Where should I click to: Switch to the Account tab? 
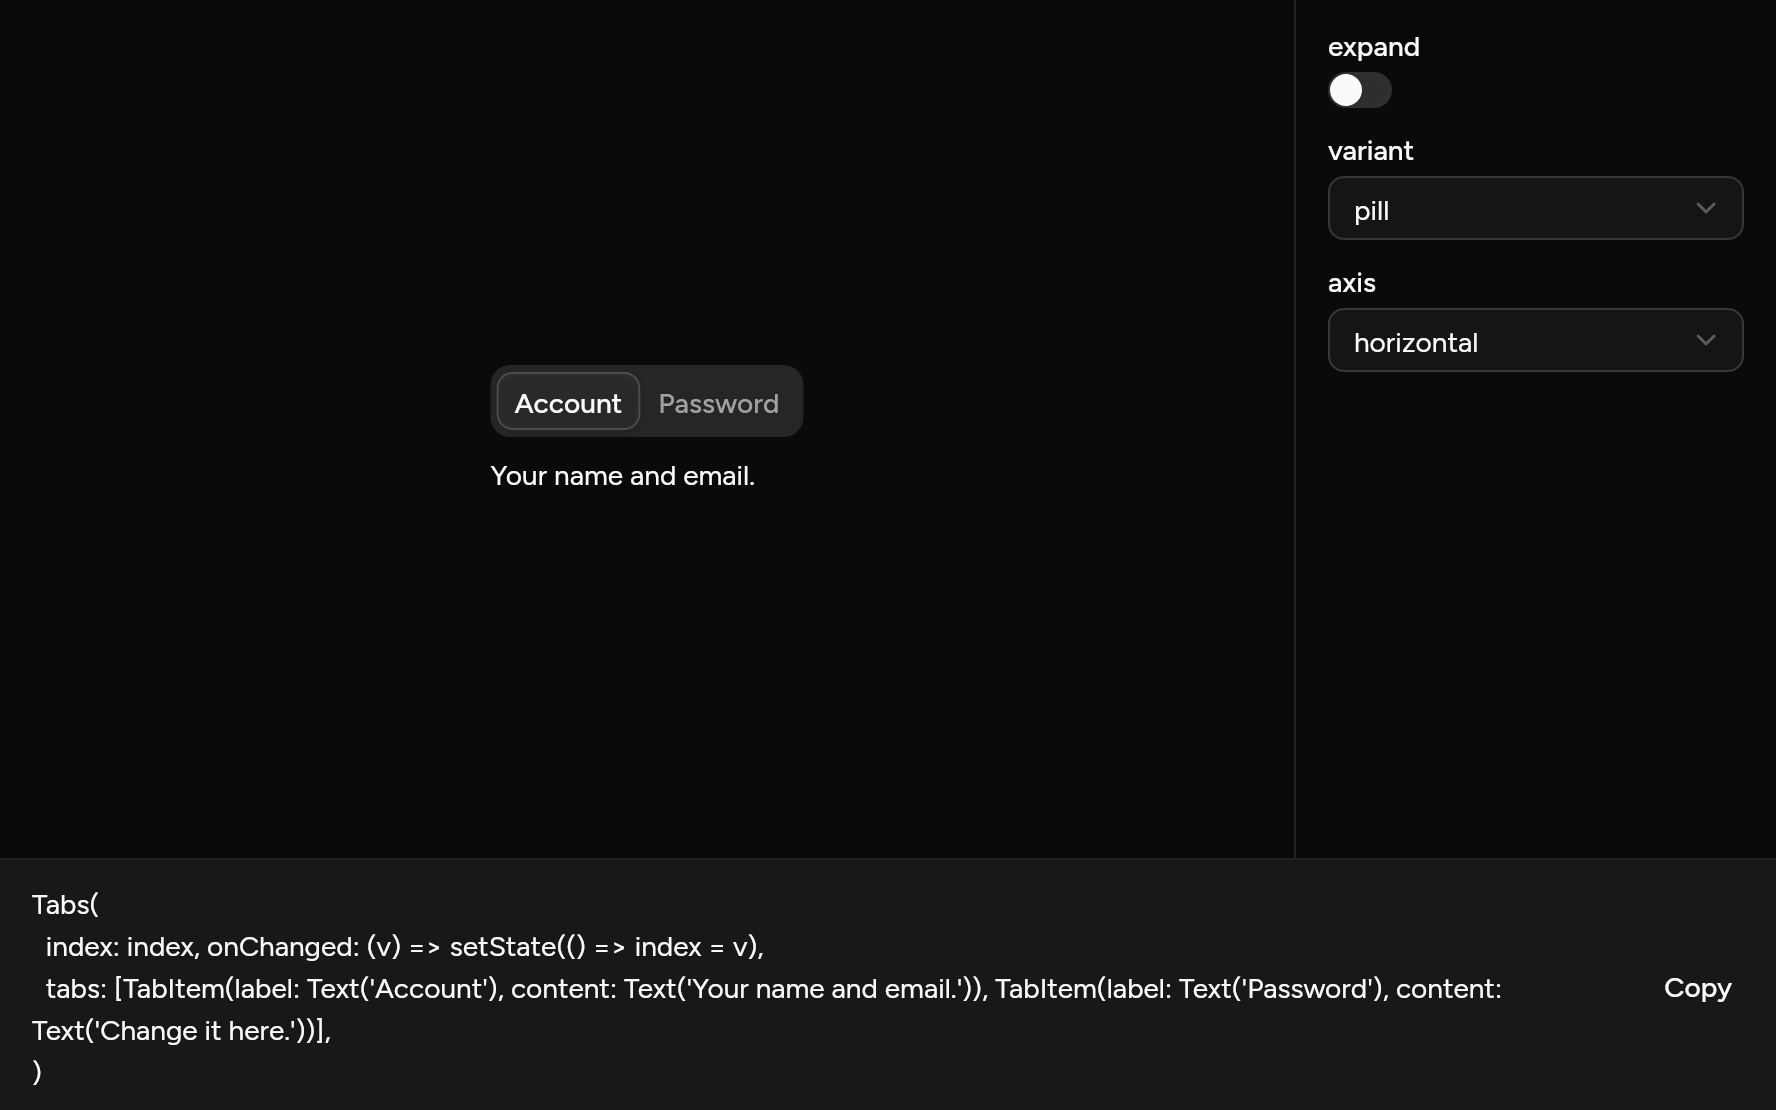coord(568,402)
